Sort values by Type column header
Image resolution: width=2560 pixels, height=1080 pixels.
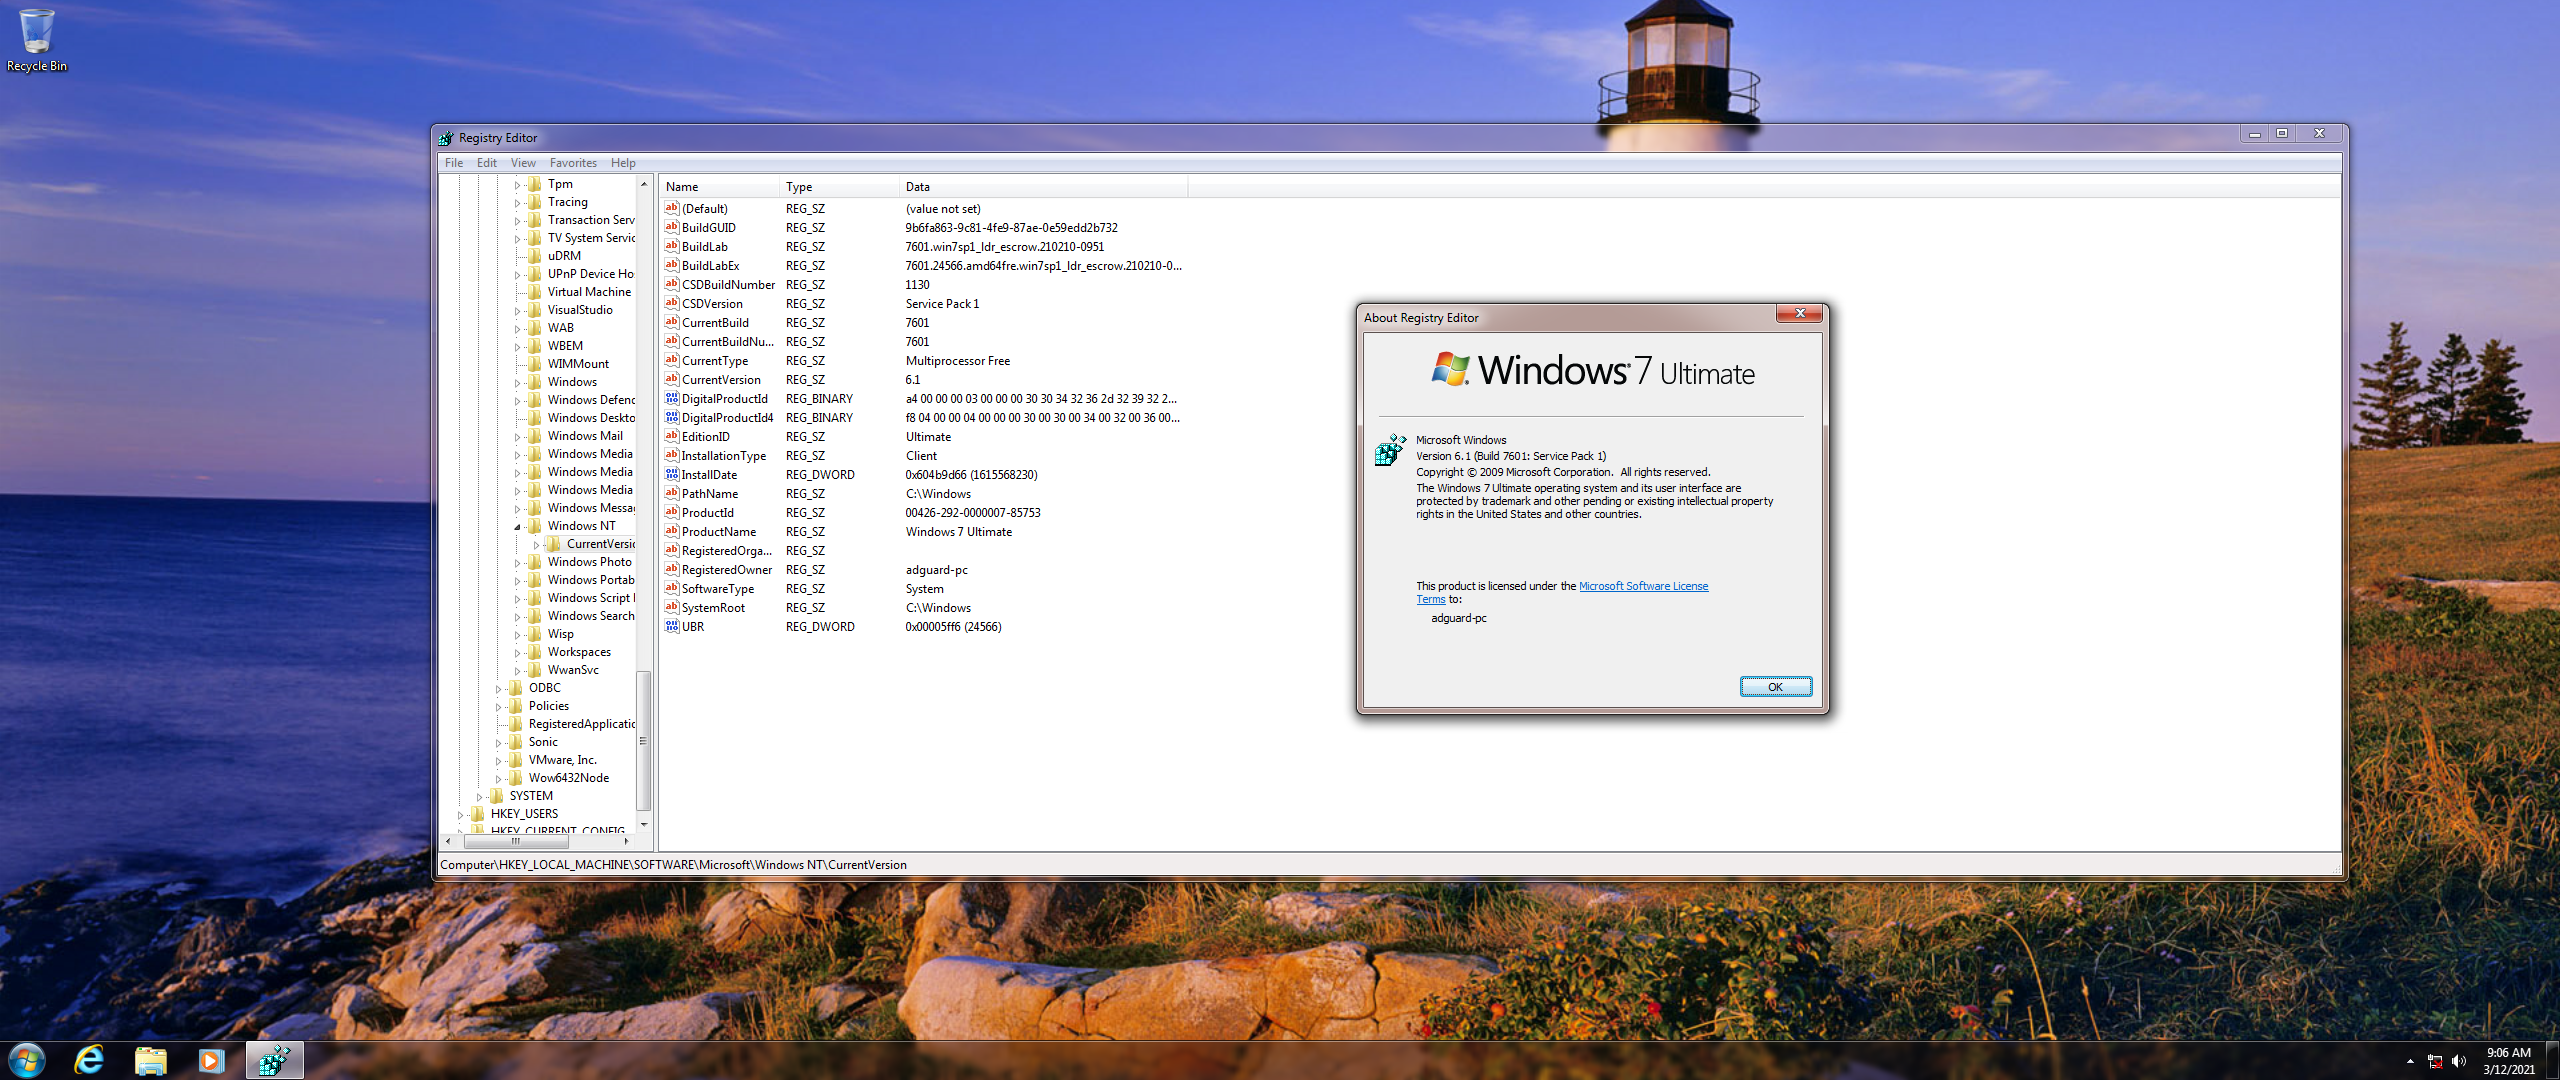pyautogui.click(x=839, y=187)
